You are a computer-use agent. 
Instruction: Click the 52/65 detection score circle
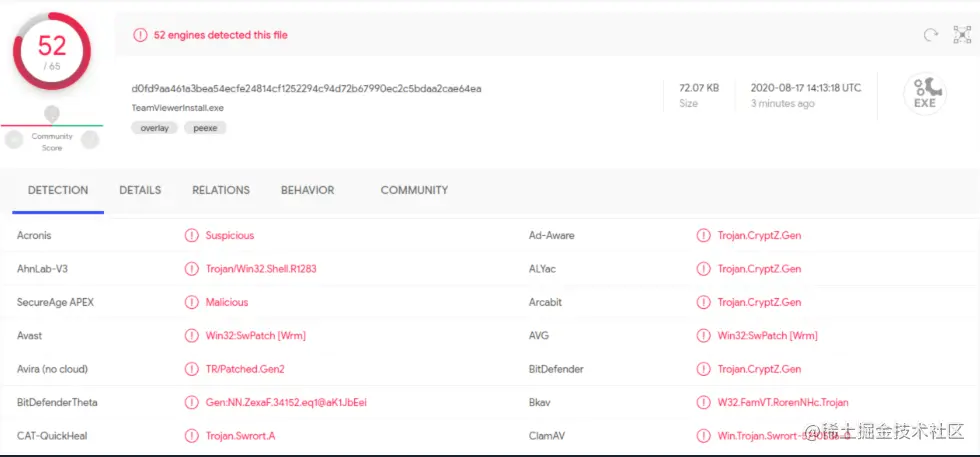[52, 50]
